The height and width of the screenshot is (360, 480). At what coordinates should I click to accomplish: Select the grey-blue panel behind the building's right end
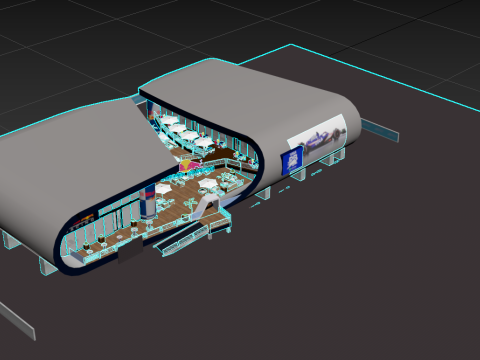(380, 130)
